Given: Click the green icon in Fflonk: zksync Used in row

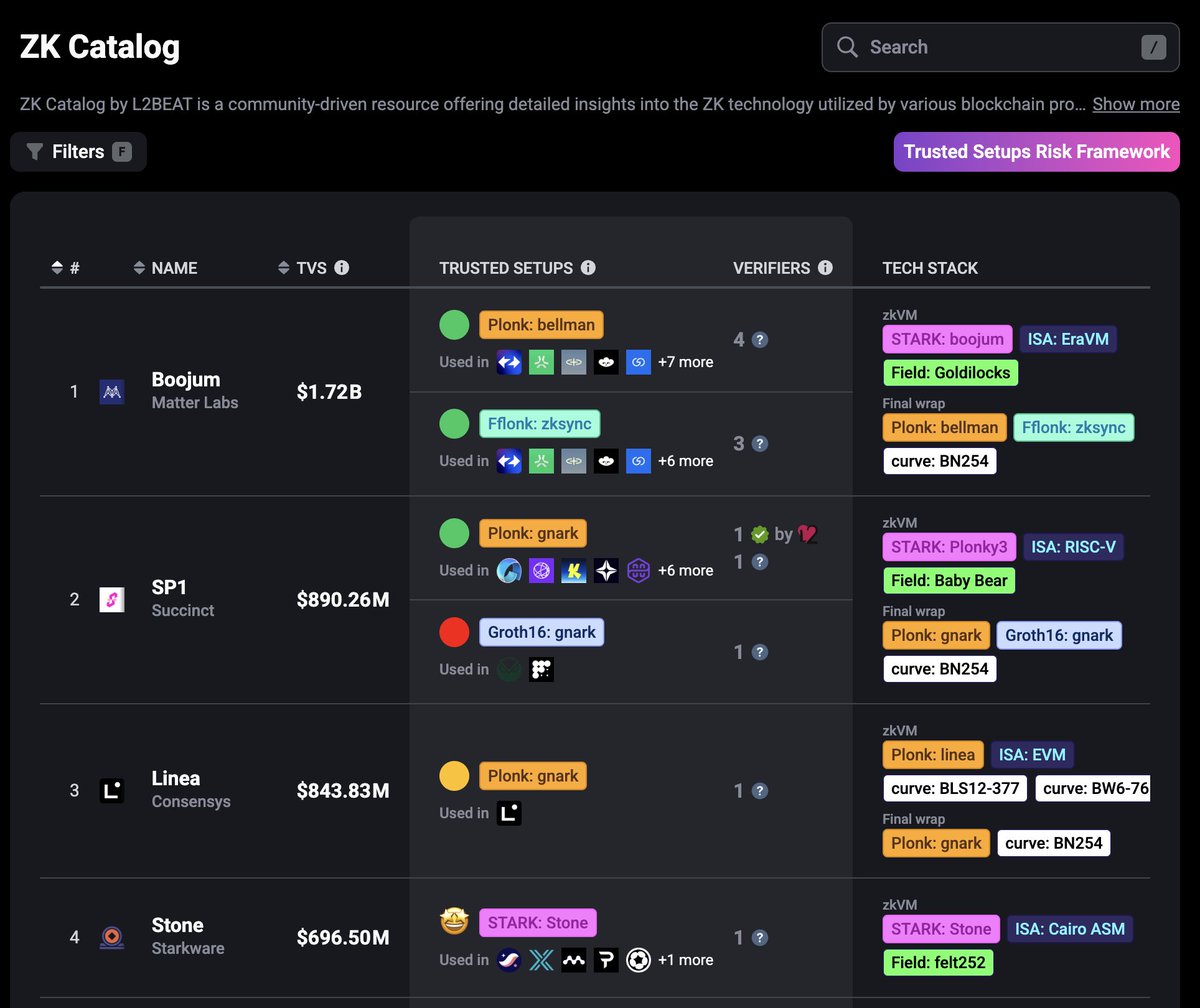Looking at the screenshot, I should tap(541, 461).
